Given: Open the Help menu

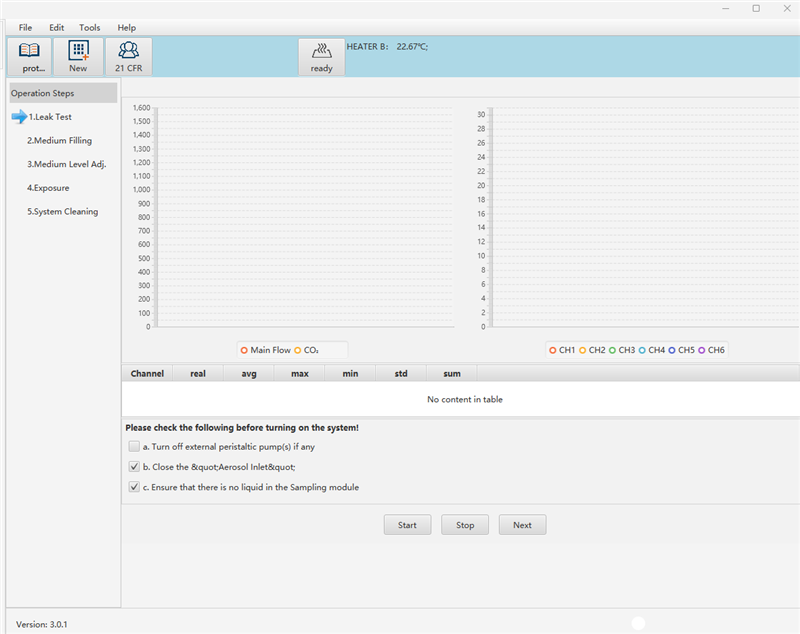Looking at the screenshot, I should (x=127, y=27).
